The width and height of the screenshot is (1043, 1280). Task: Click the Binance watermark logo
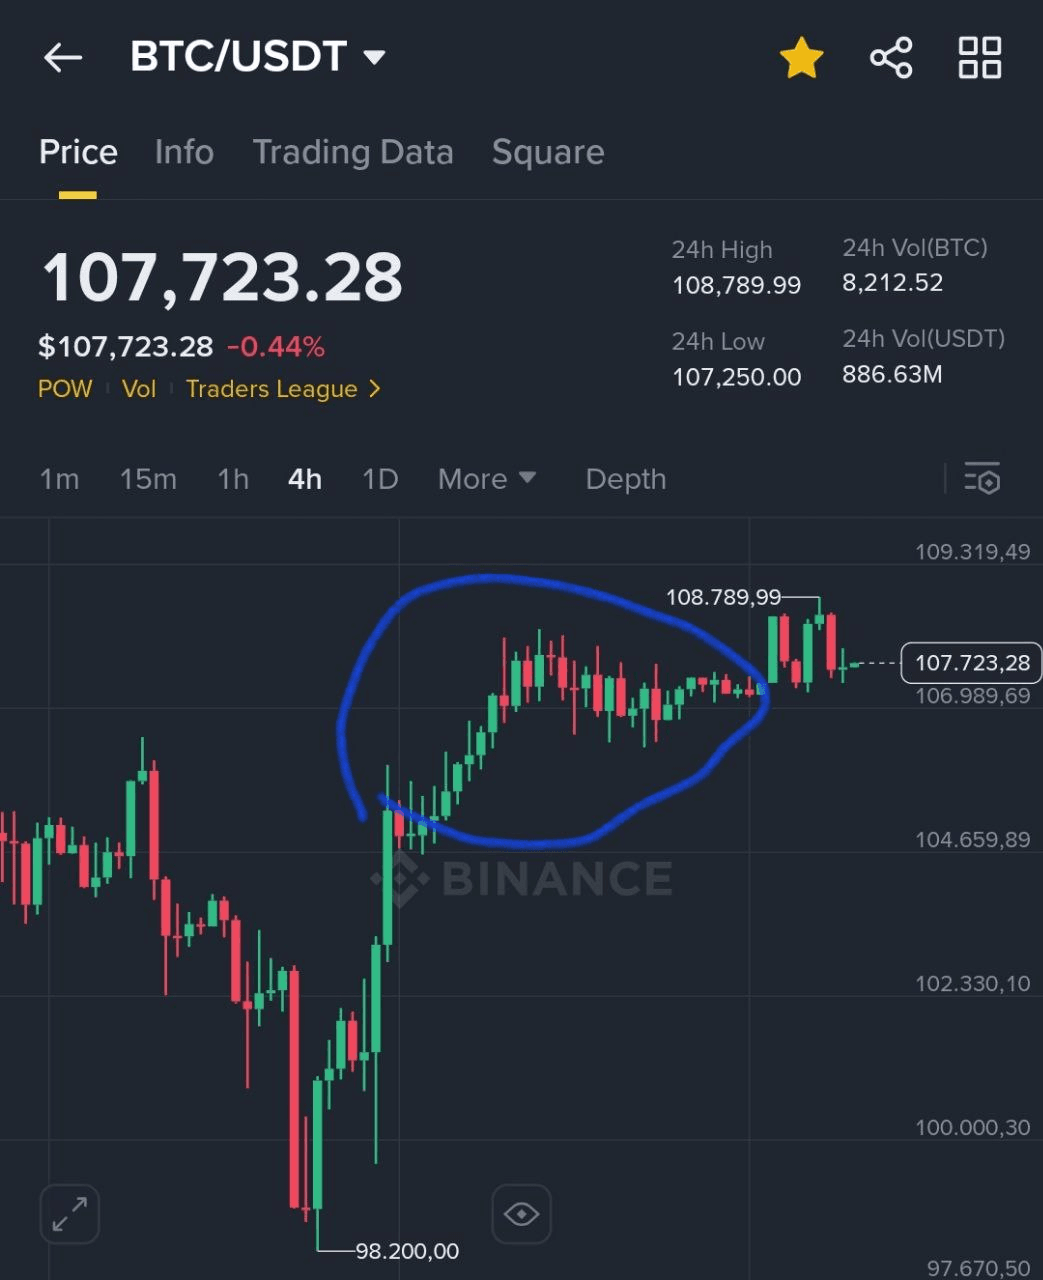522,879
